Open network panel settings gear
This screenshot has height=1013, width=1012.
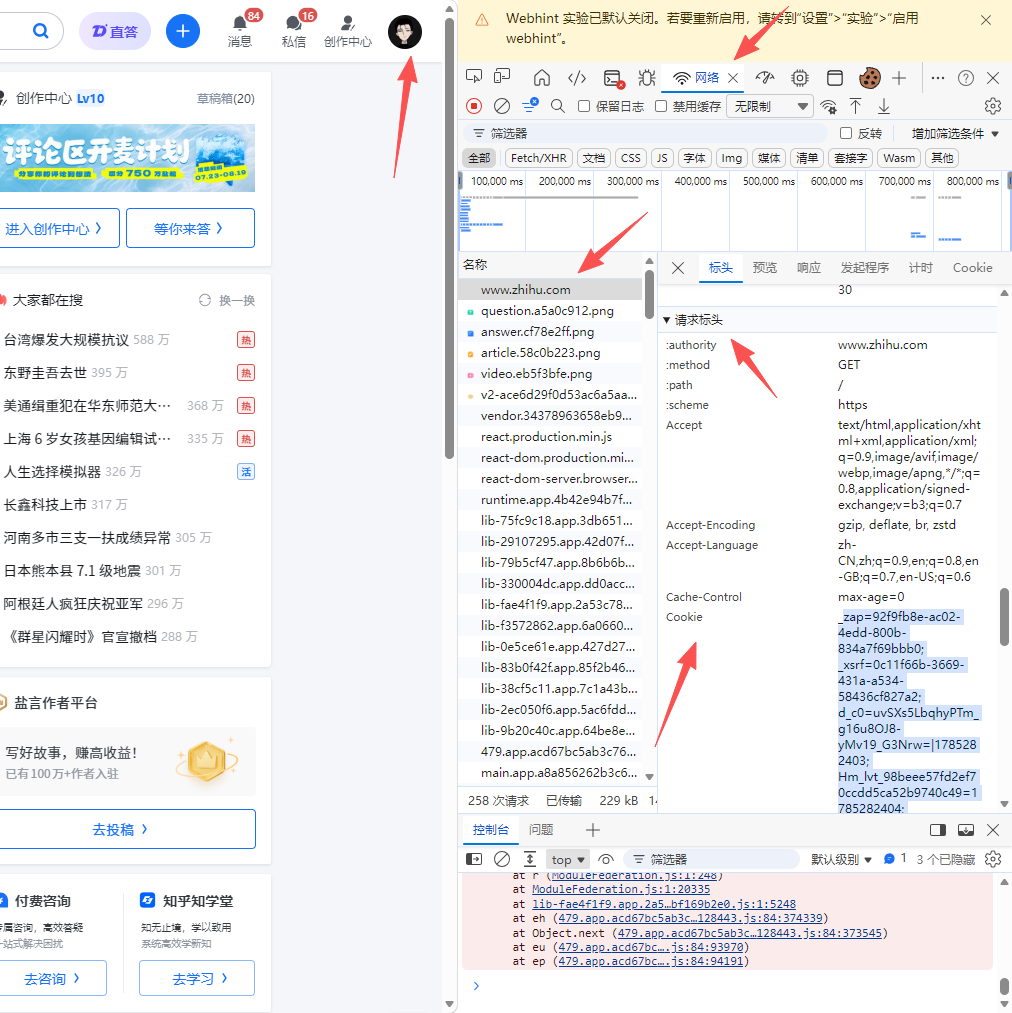click(993, 106)
